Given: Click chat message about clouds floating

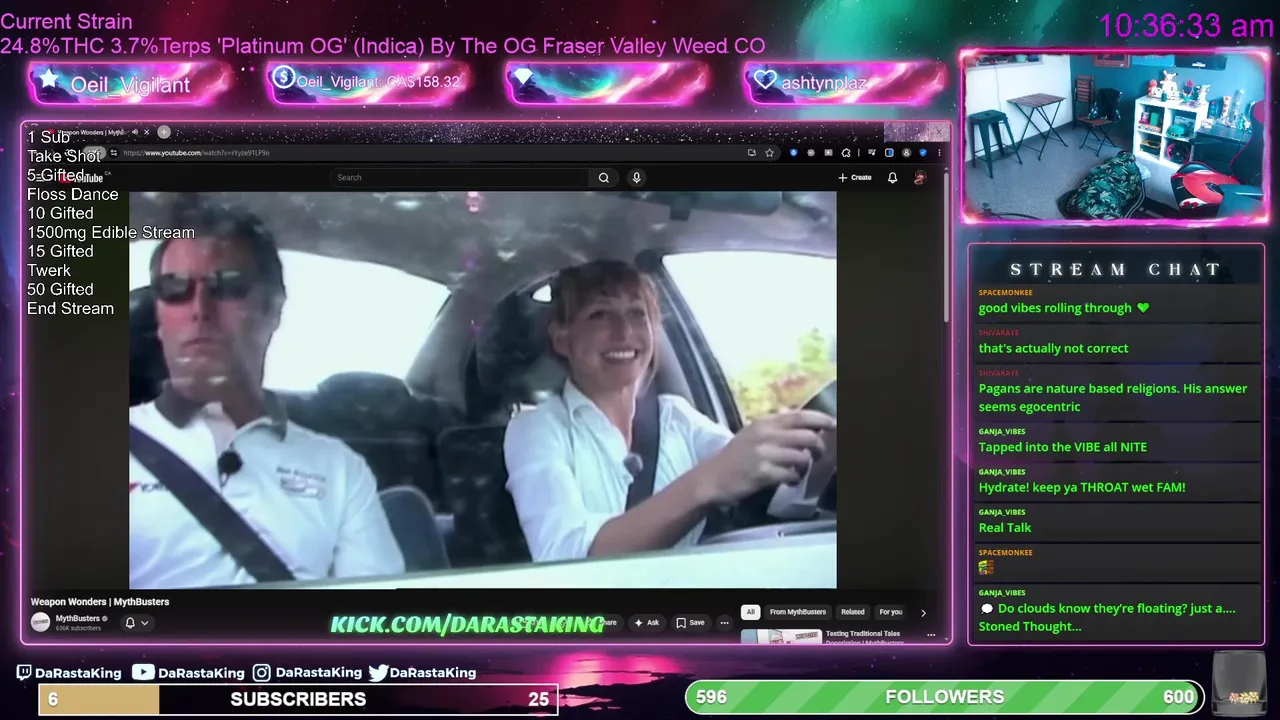Looking at the screenshot, I should [x=1107, y=617].
